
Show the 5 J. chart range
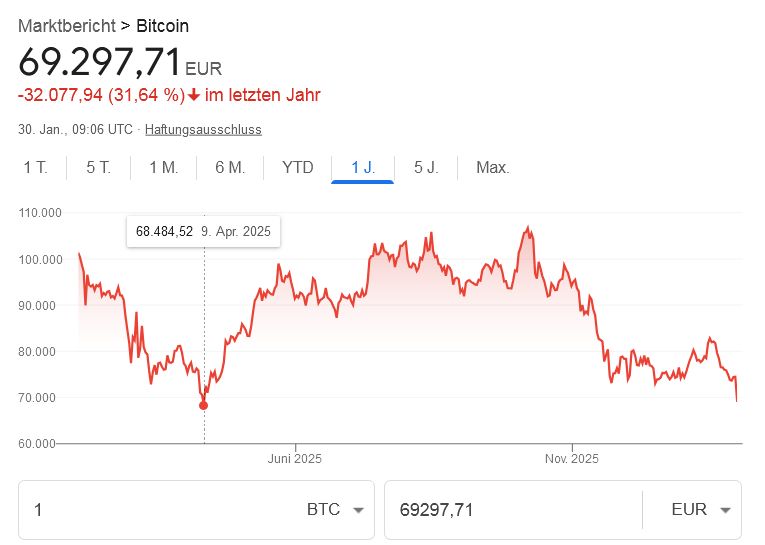click(x=426, y=167)
